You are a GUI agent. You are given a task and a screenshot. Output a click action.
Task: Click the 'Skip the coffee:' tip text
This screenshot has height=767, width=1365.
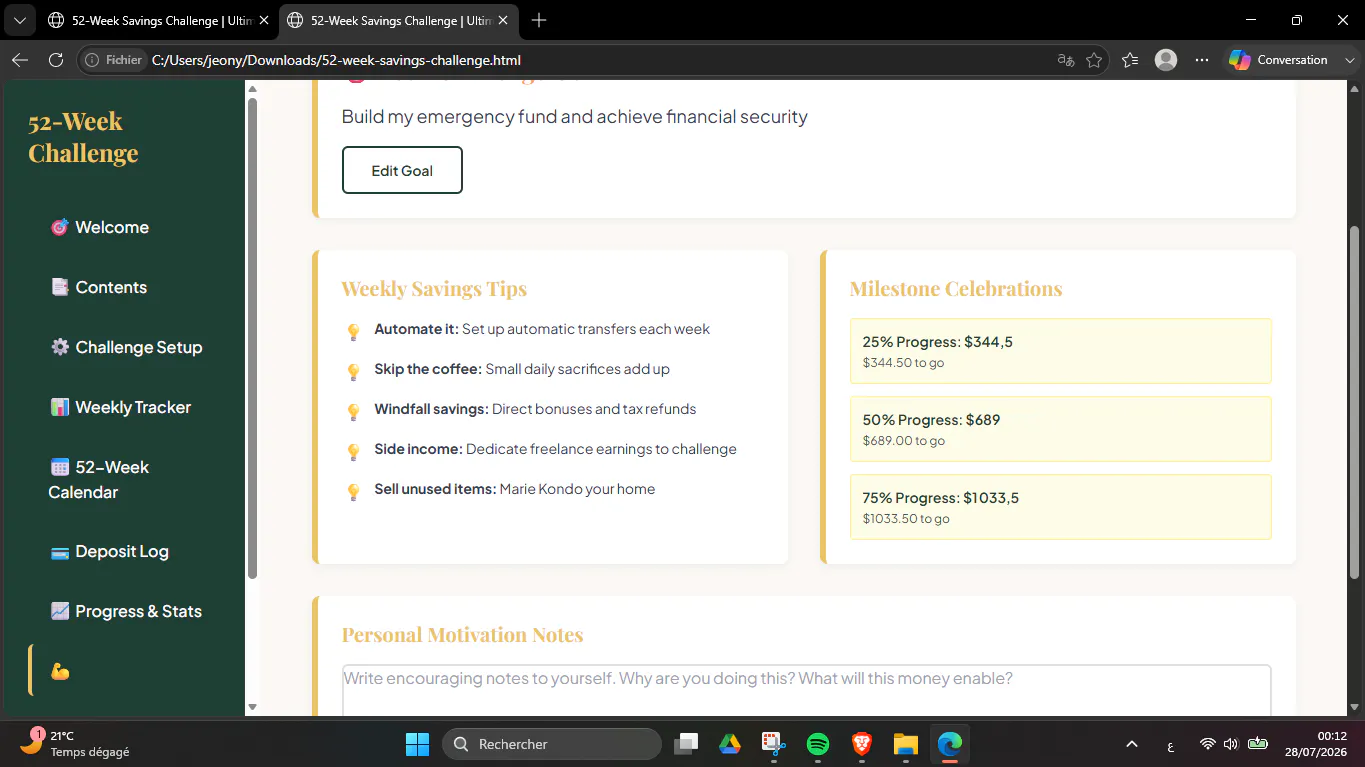tap(428, 369)
